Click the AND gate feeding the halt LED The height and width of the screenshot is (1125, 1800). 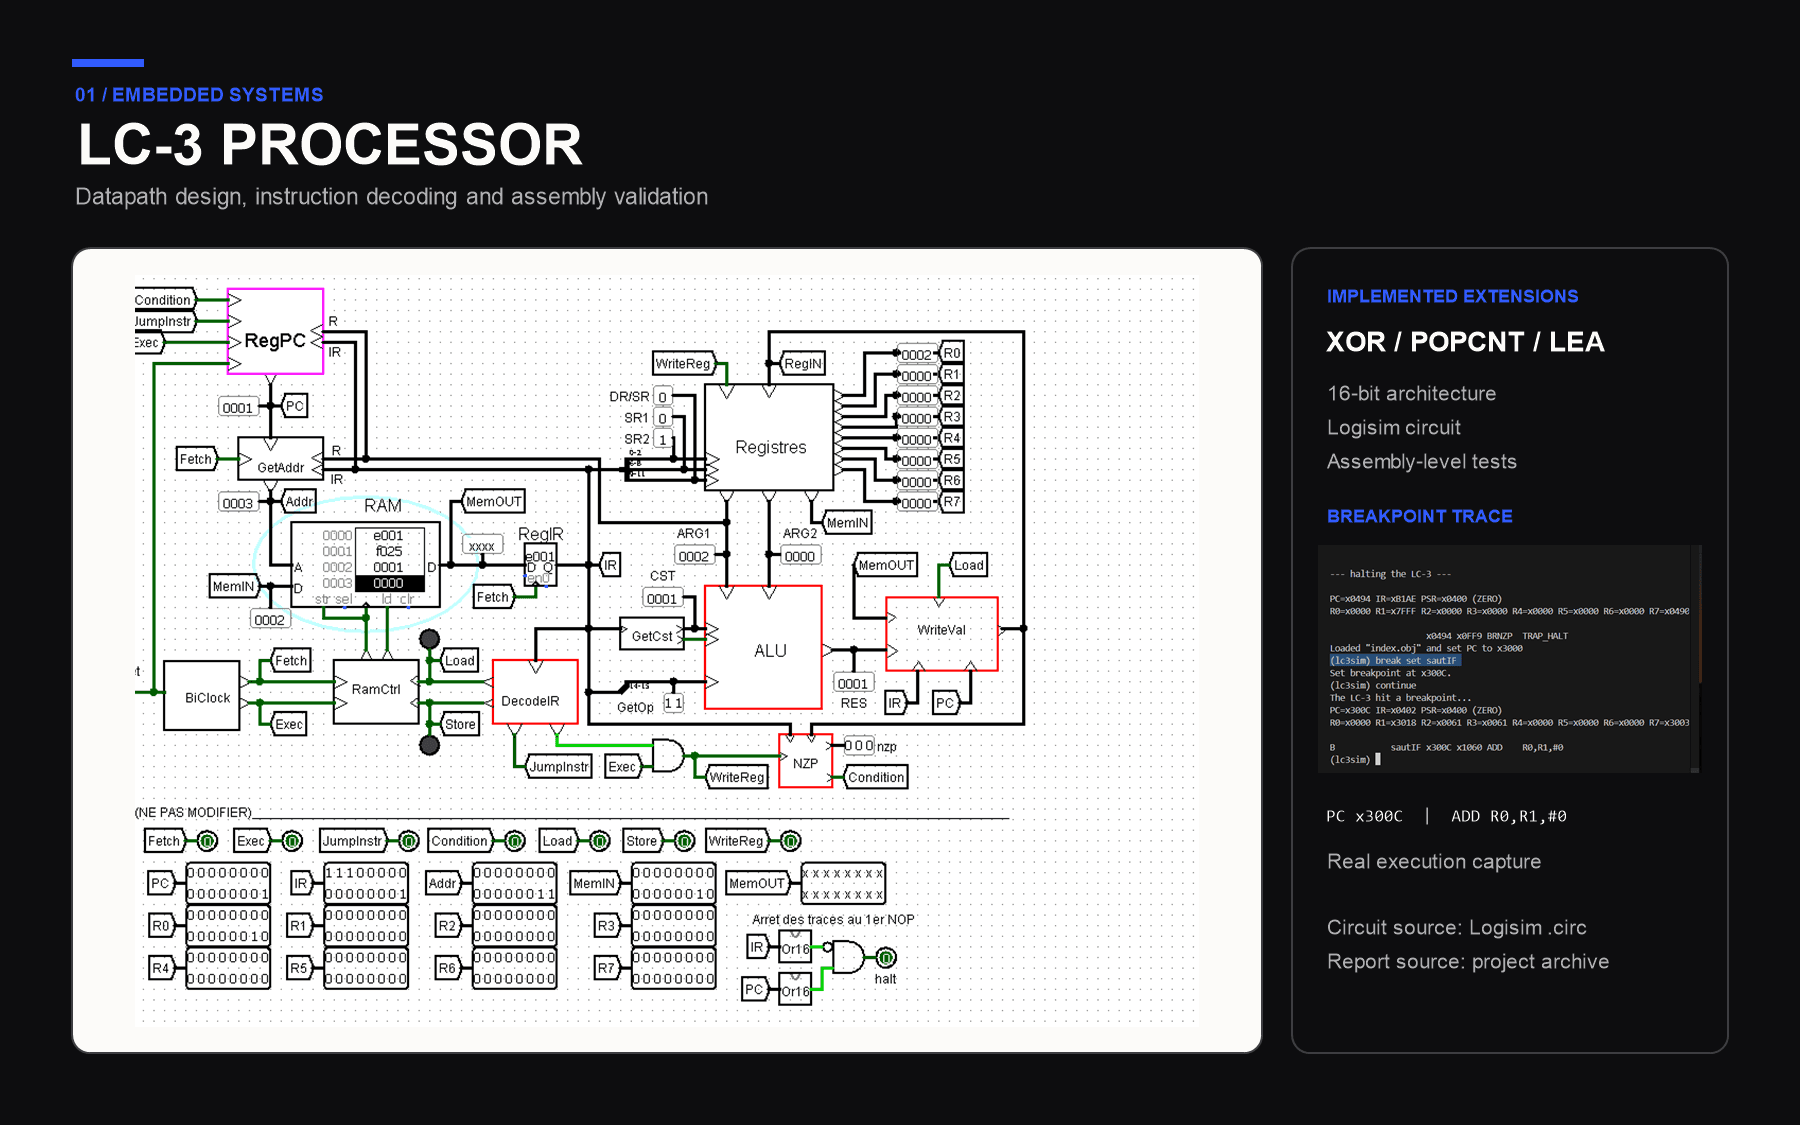tap(848, 957)
